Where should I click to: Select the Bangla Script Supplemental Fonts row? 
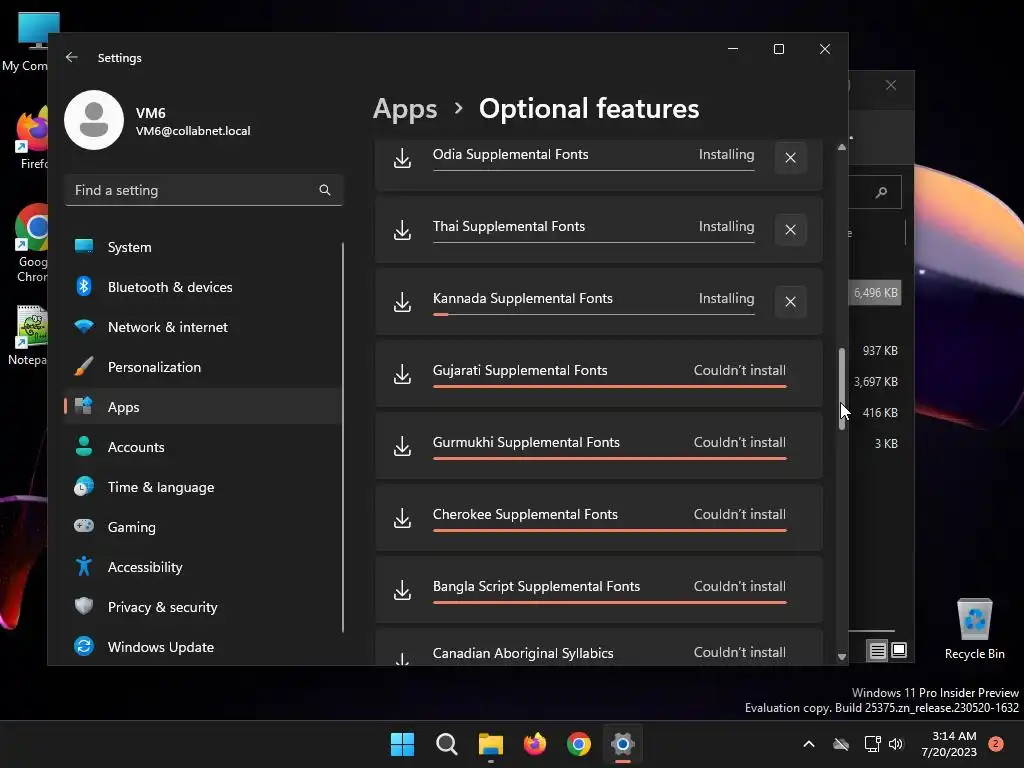[598, 589]
